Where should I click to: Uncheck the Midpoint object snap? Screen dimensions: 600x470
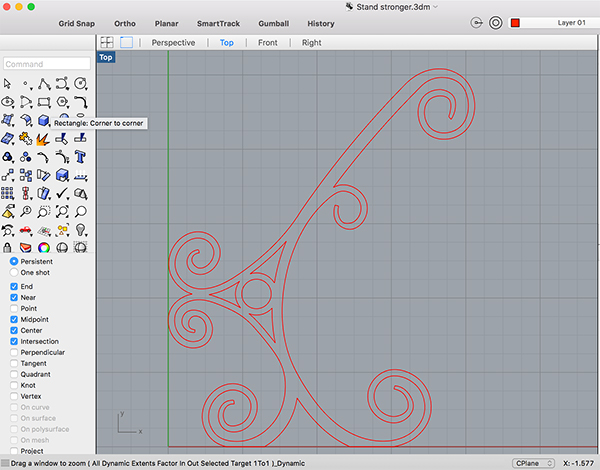coord(14,319)
